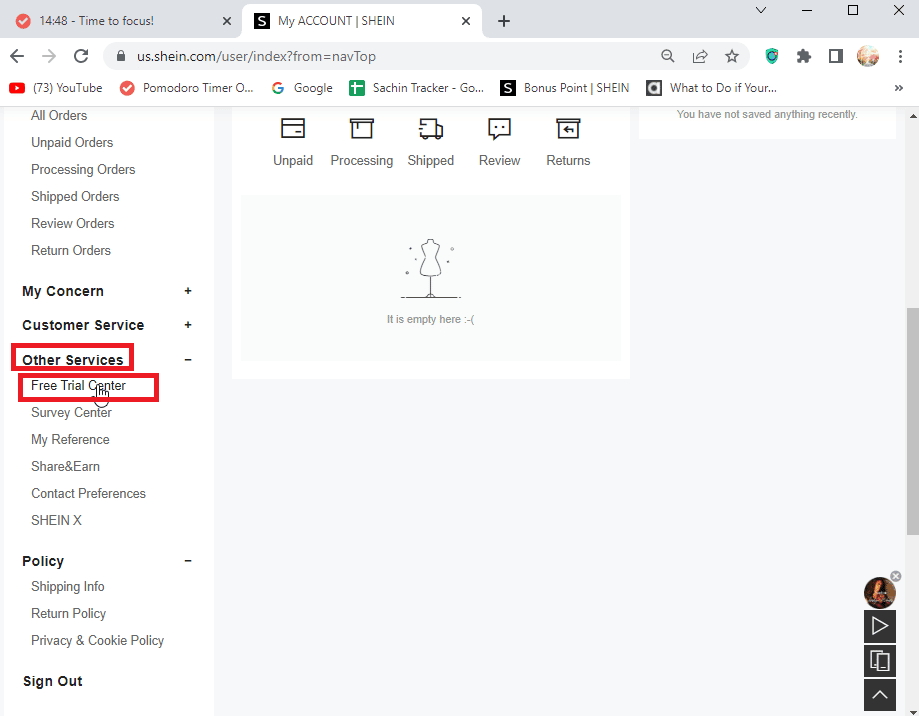Click the page vertical scrollbar thumb
This screenshot has height=716, width=919.
click(x=913, y=421)
